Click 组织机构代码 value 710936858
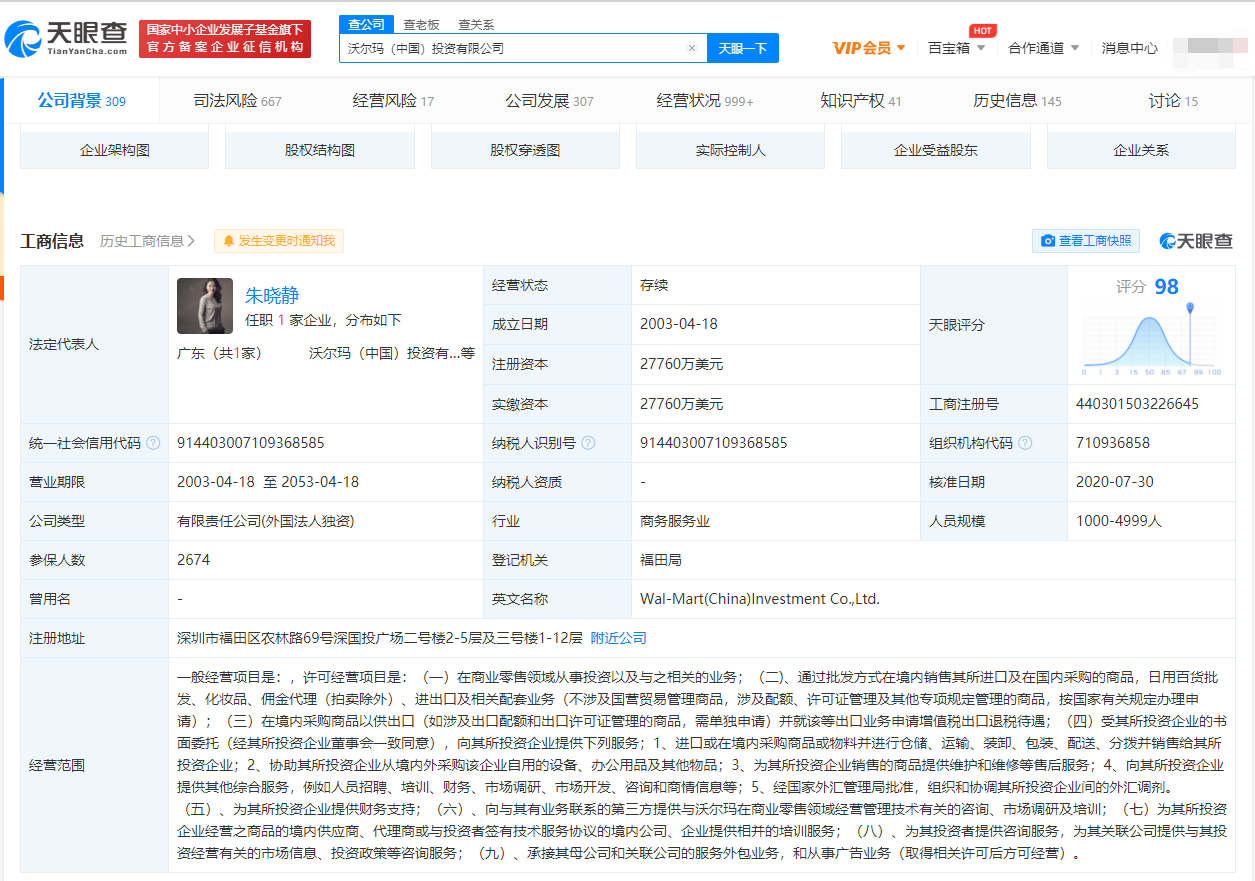This screenshot has width=1255, height=881. coord(1113,443)
